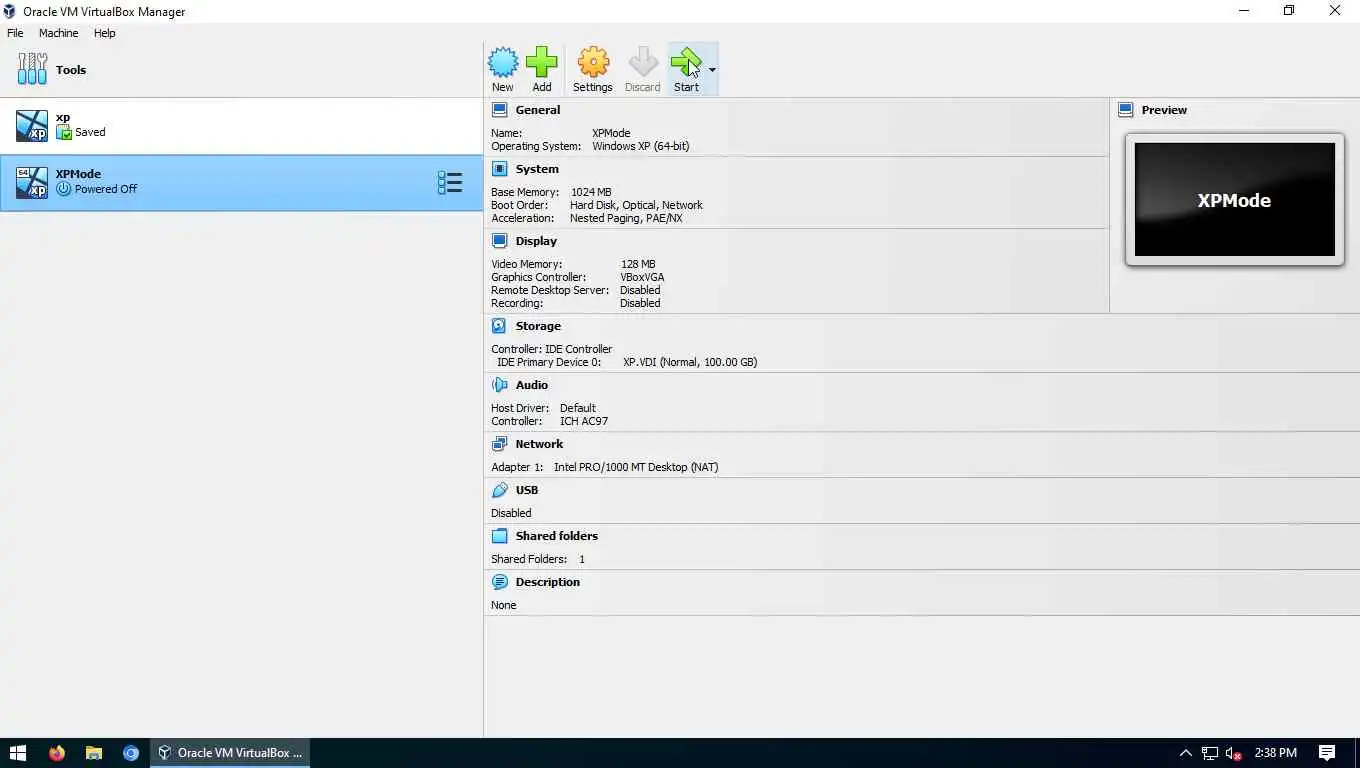This screenshot has height=768, width=1360.
Task: Click the xp Saved status text
Action: 90,132
